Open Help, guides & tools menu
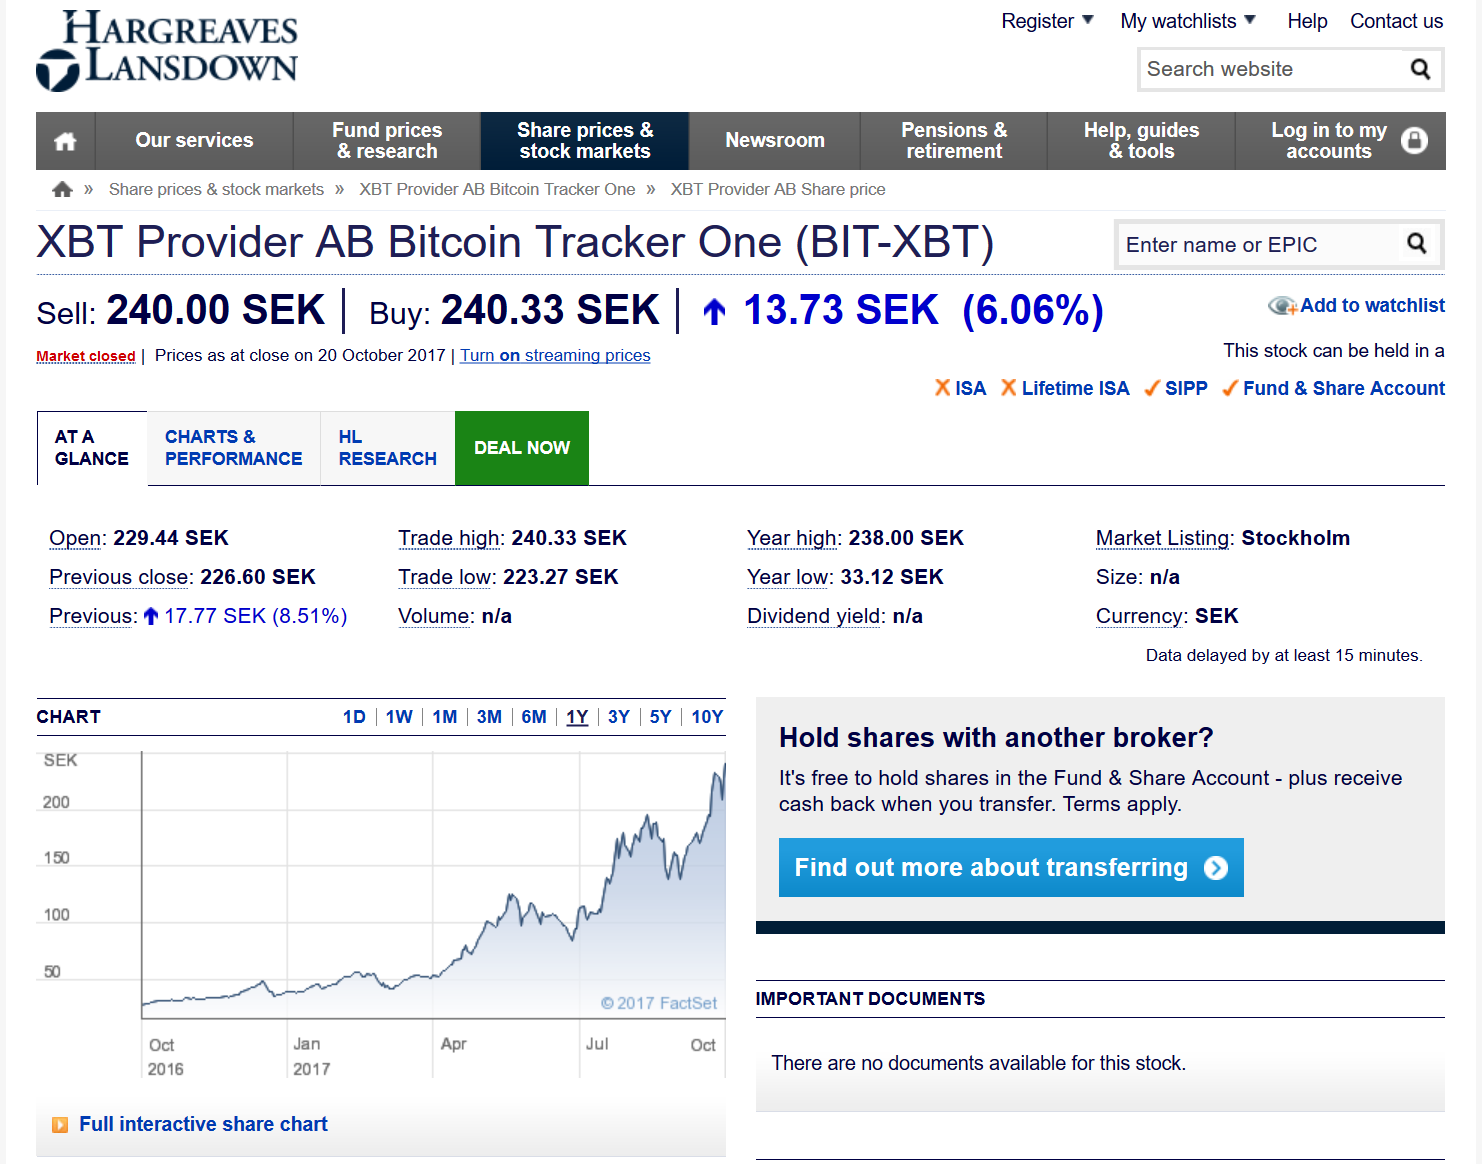1482x1164 pixels. pyautogui.click(x=1141, y=141)
